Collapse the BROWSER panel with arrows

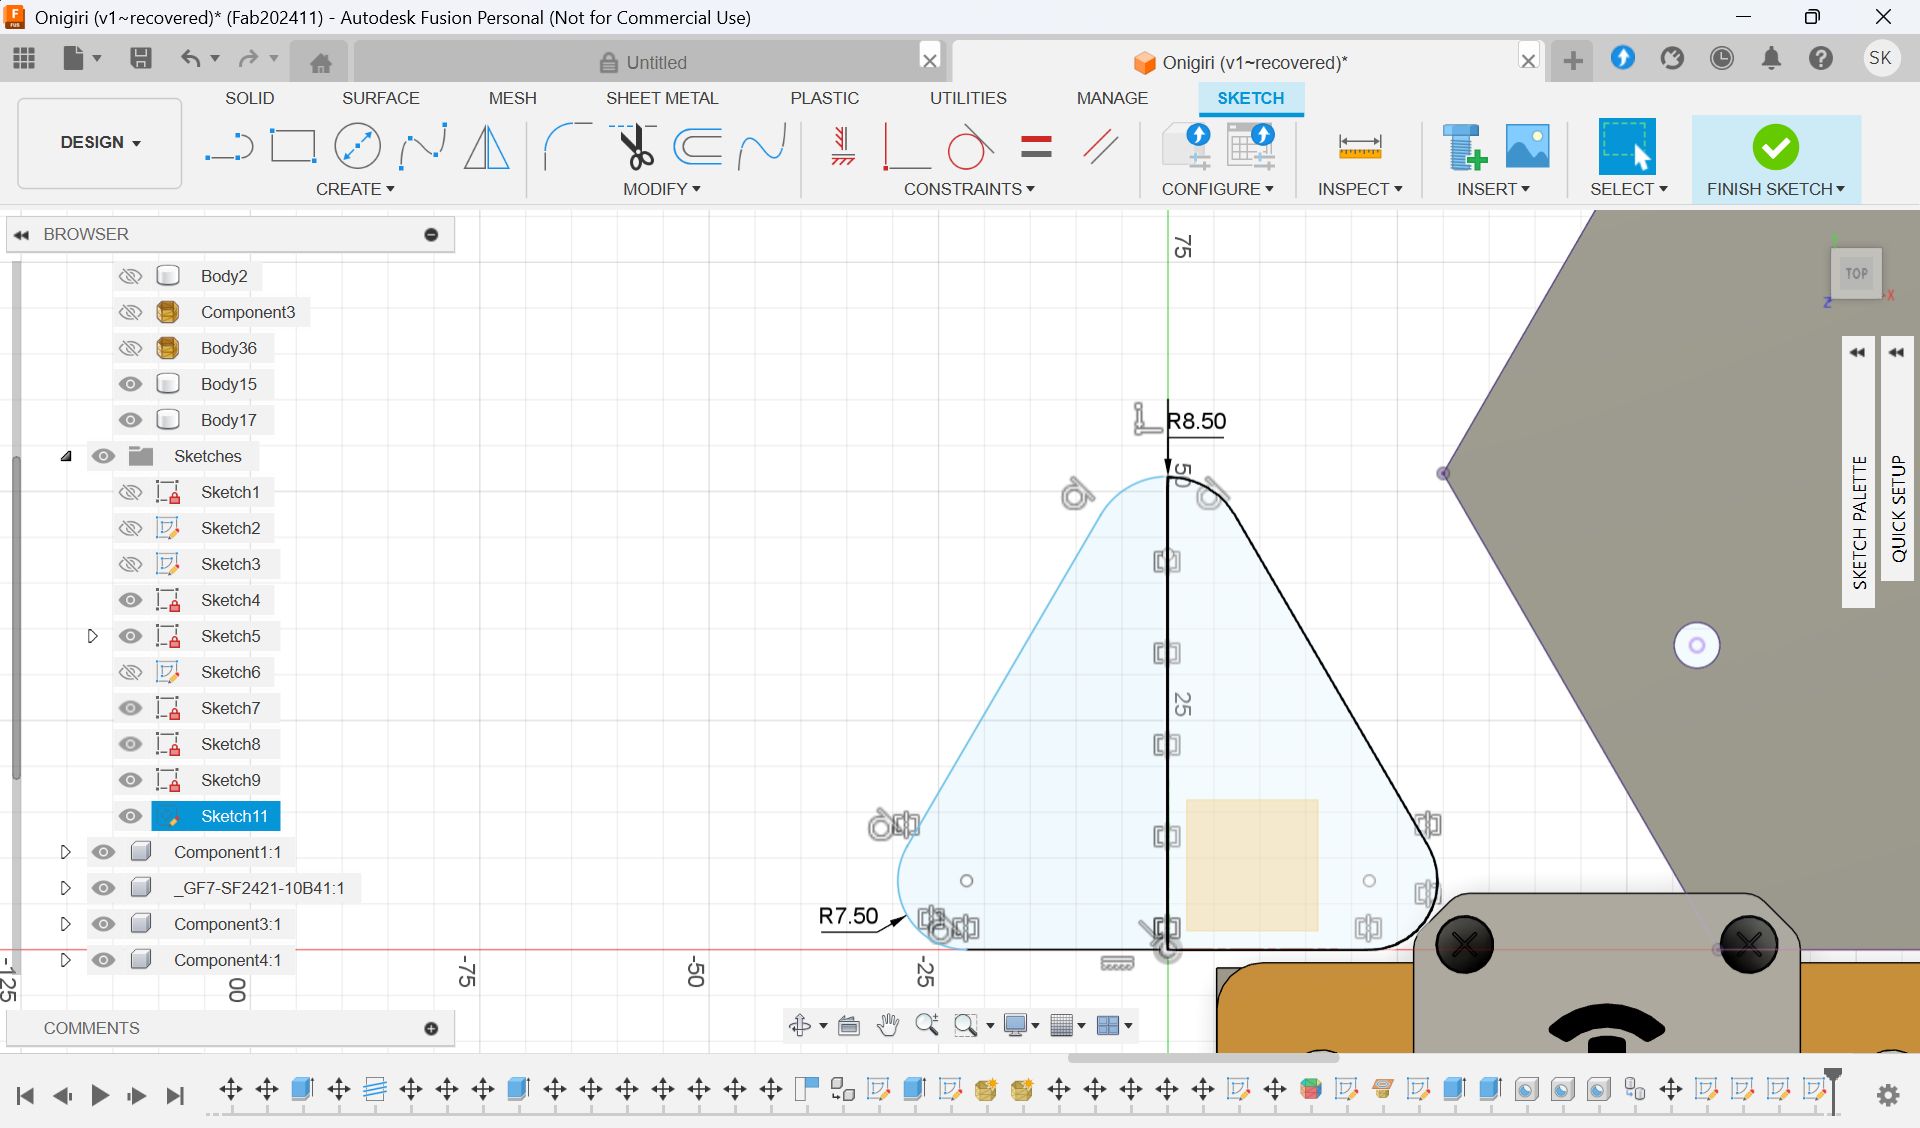21,234
